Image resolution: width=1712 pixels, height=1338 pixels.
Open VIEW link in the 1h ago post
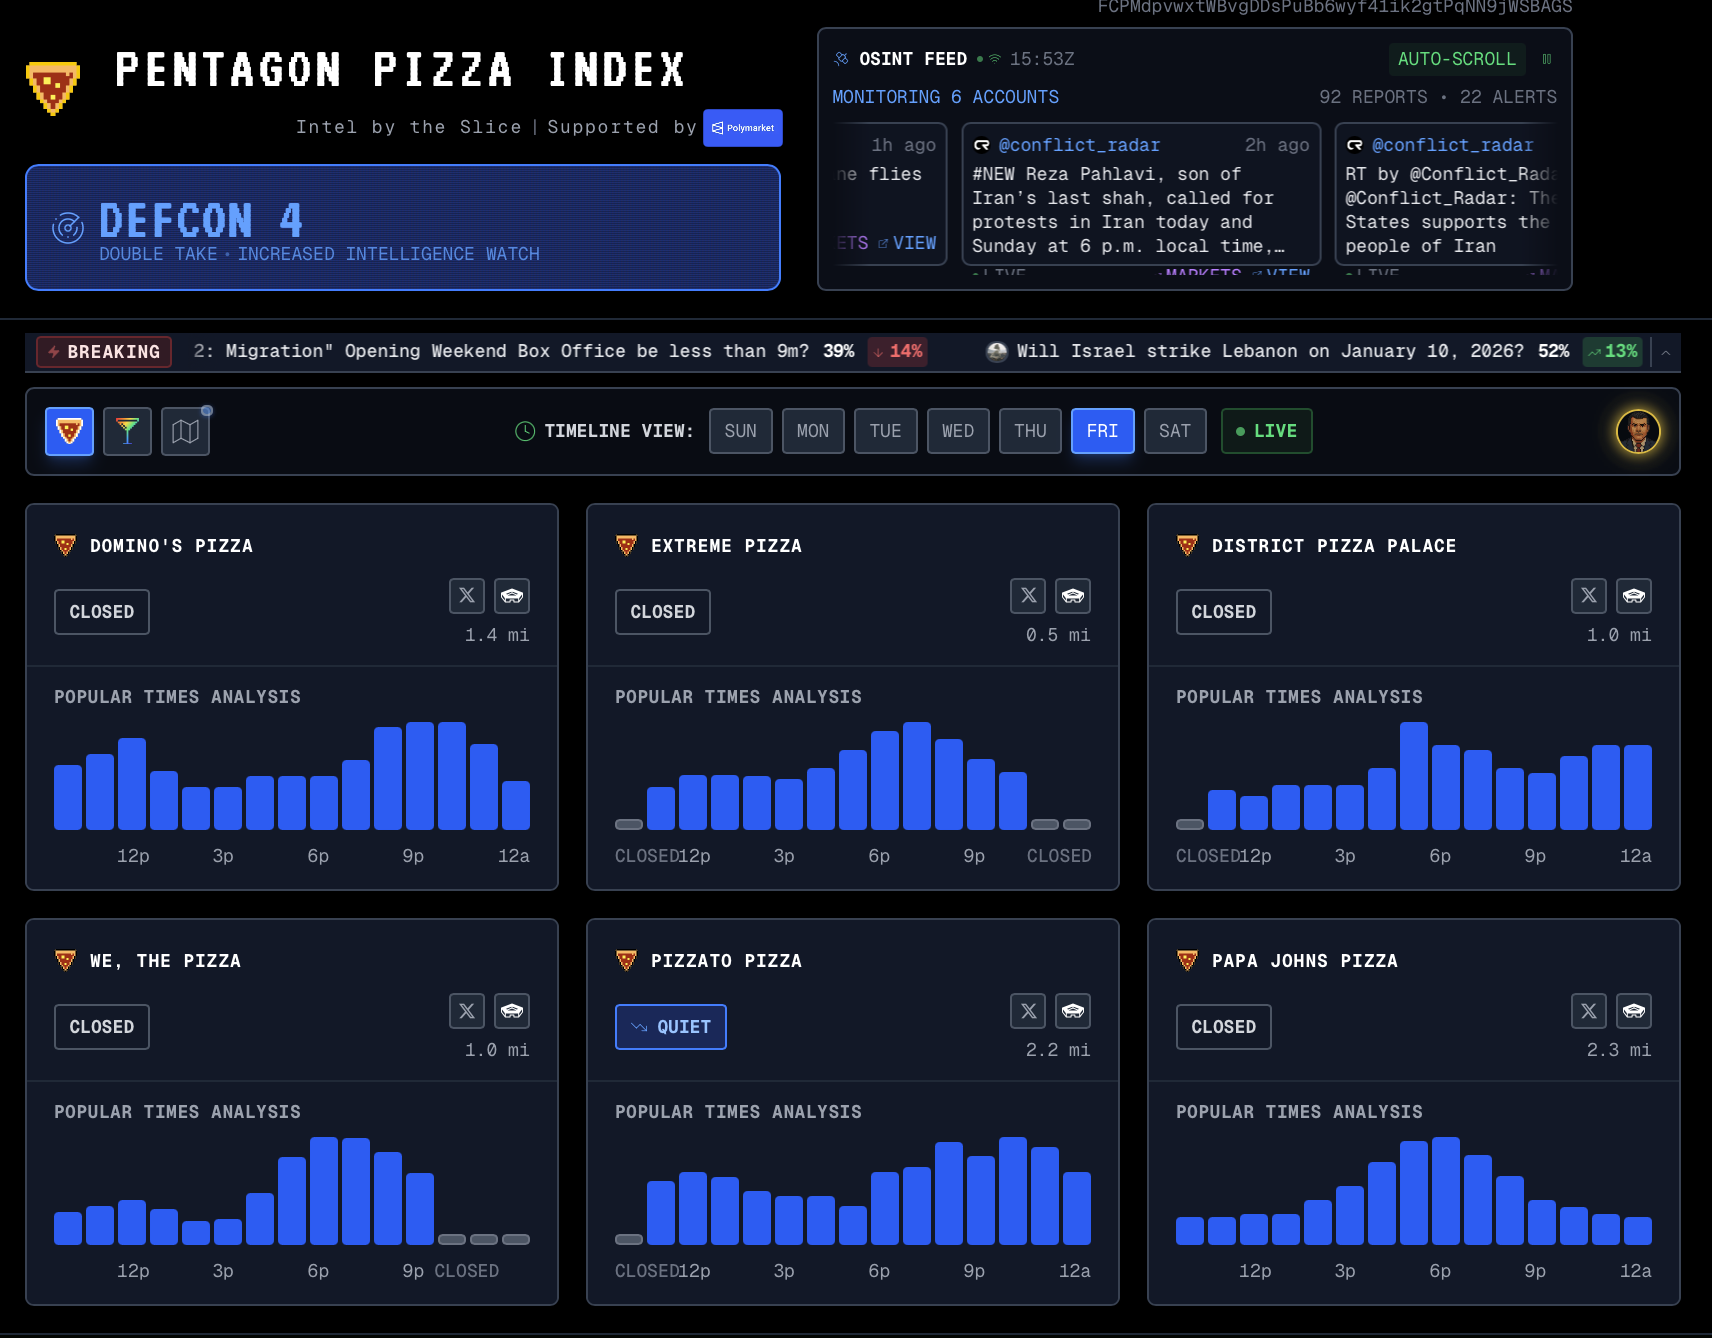coord(907,243)
